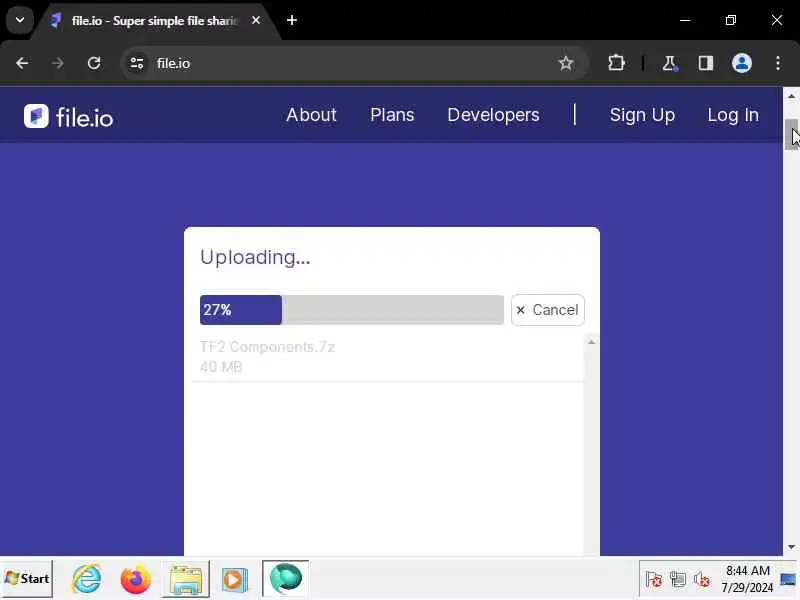Click the page scrollbar down arrow

[x=791, y=547]
